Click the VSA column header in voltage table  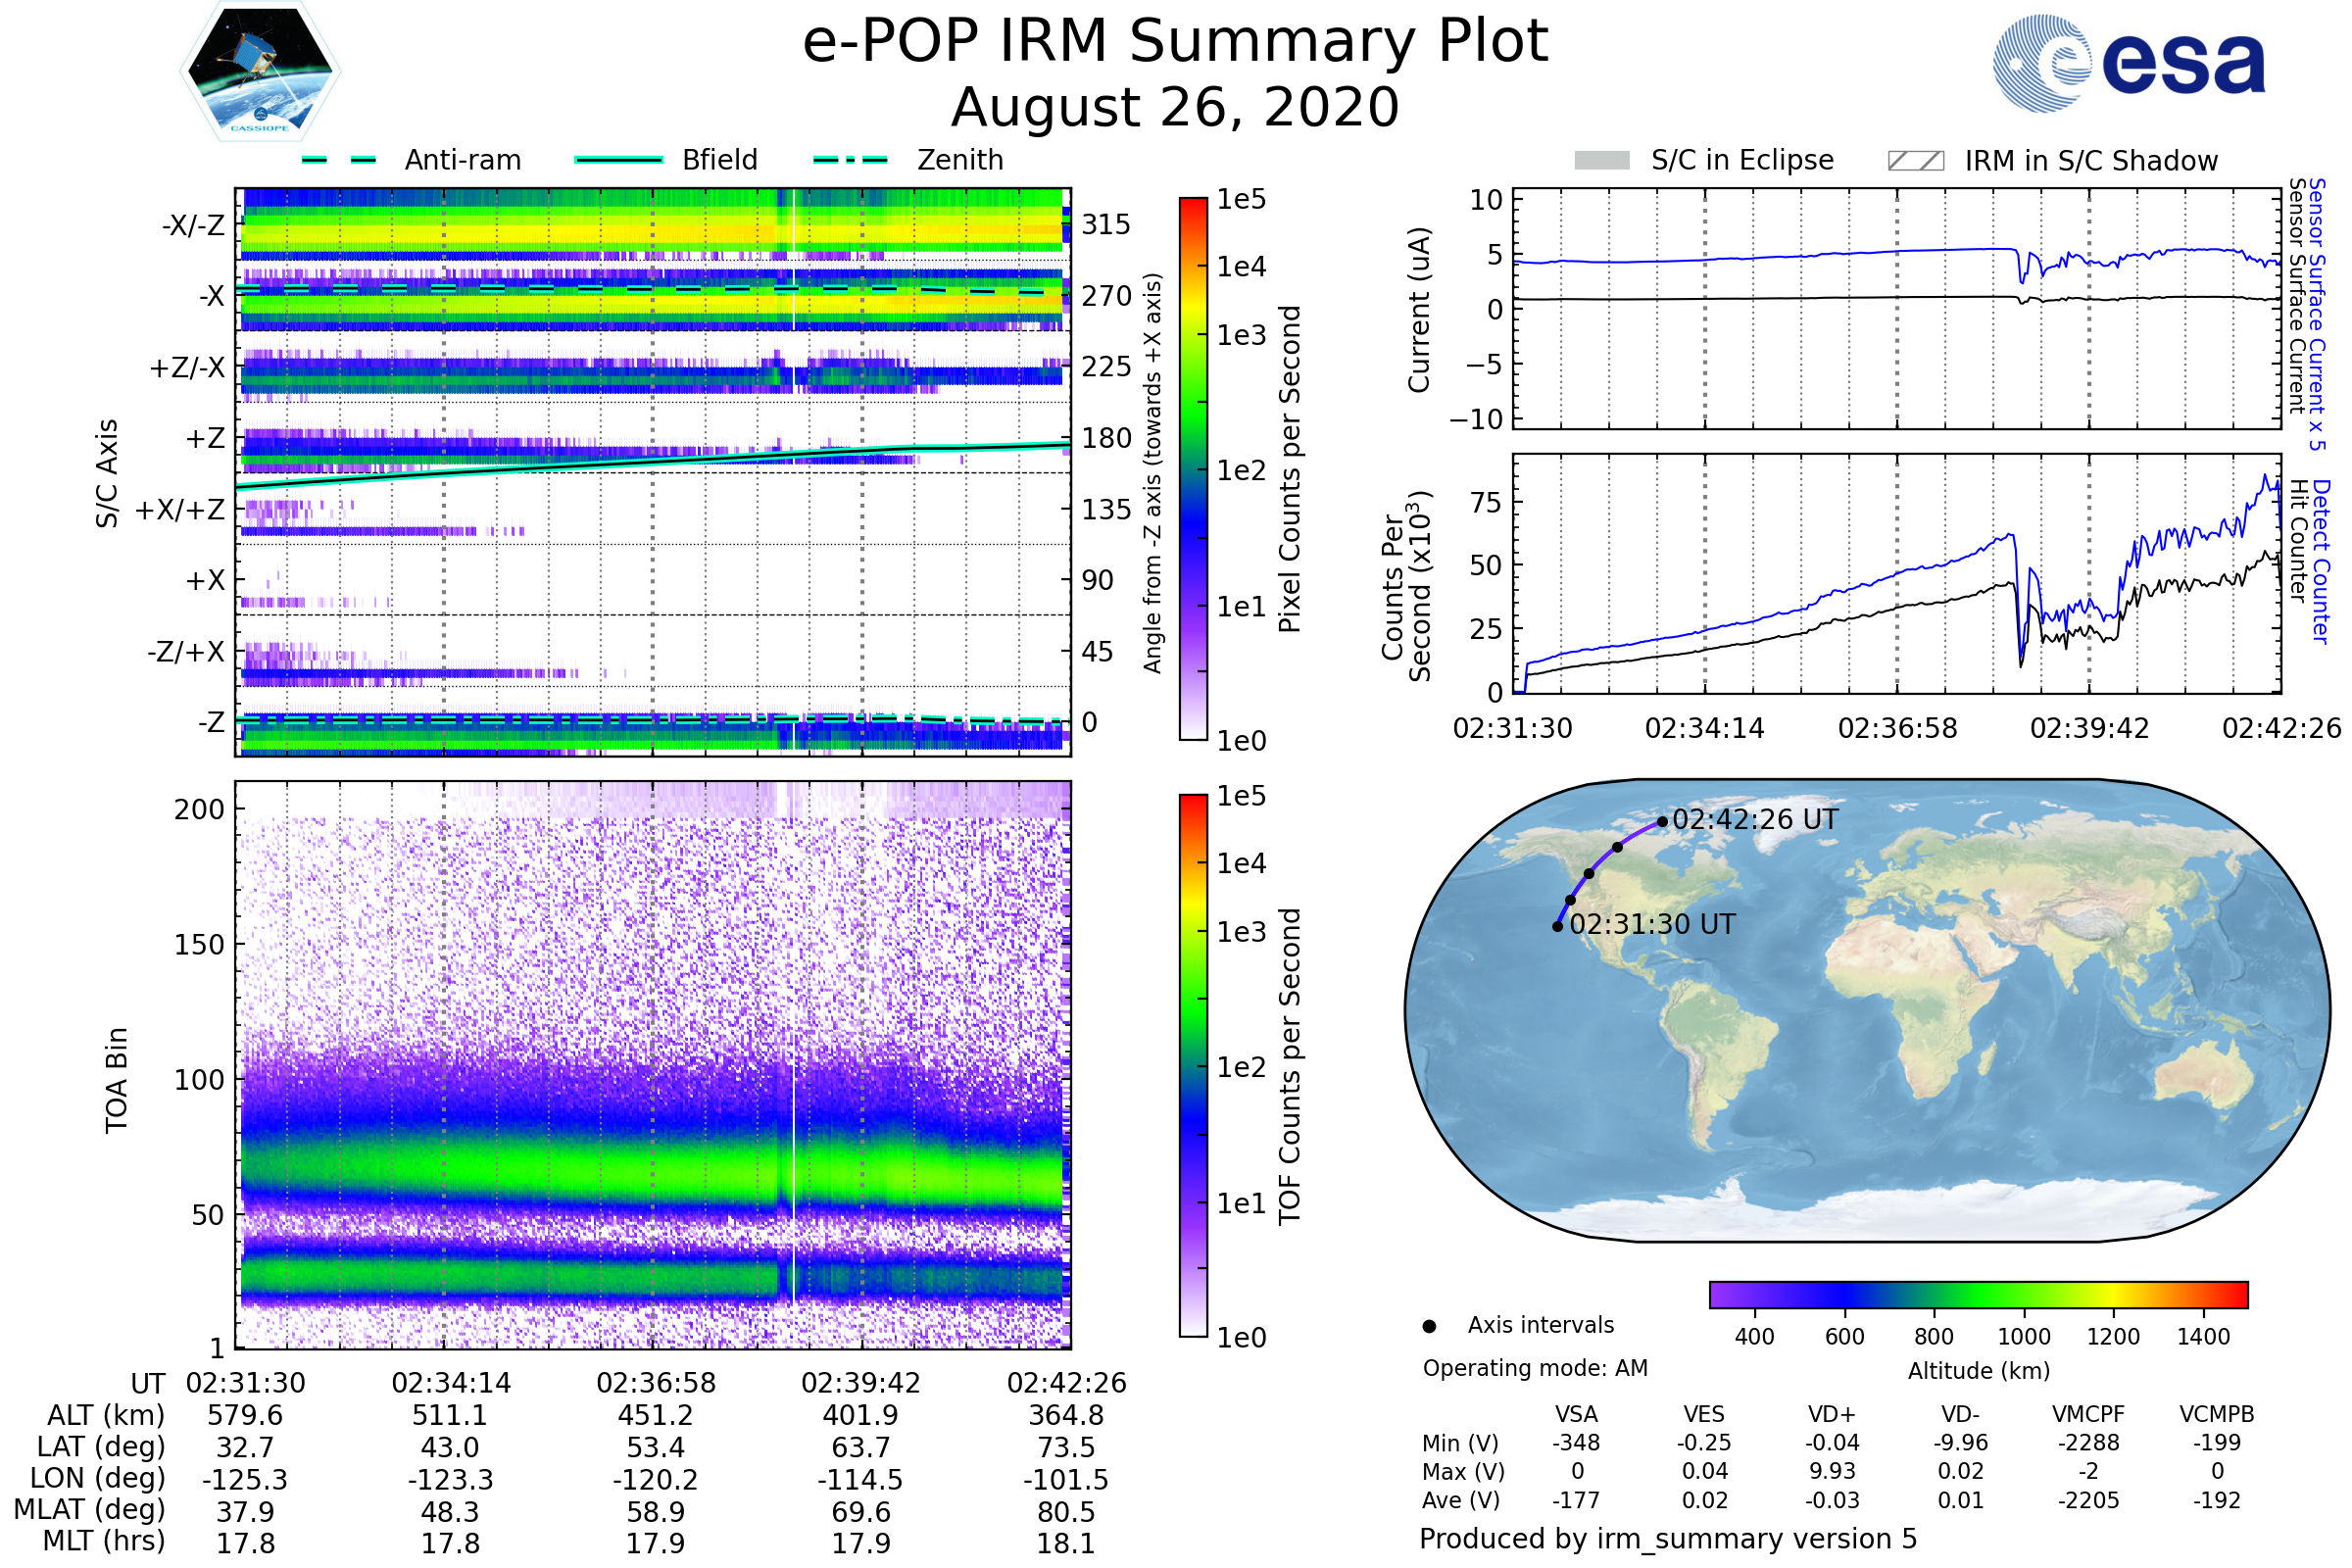click(x=1576, y=1414)
